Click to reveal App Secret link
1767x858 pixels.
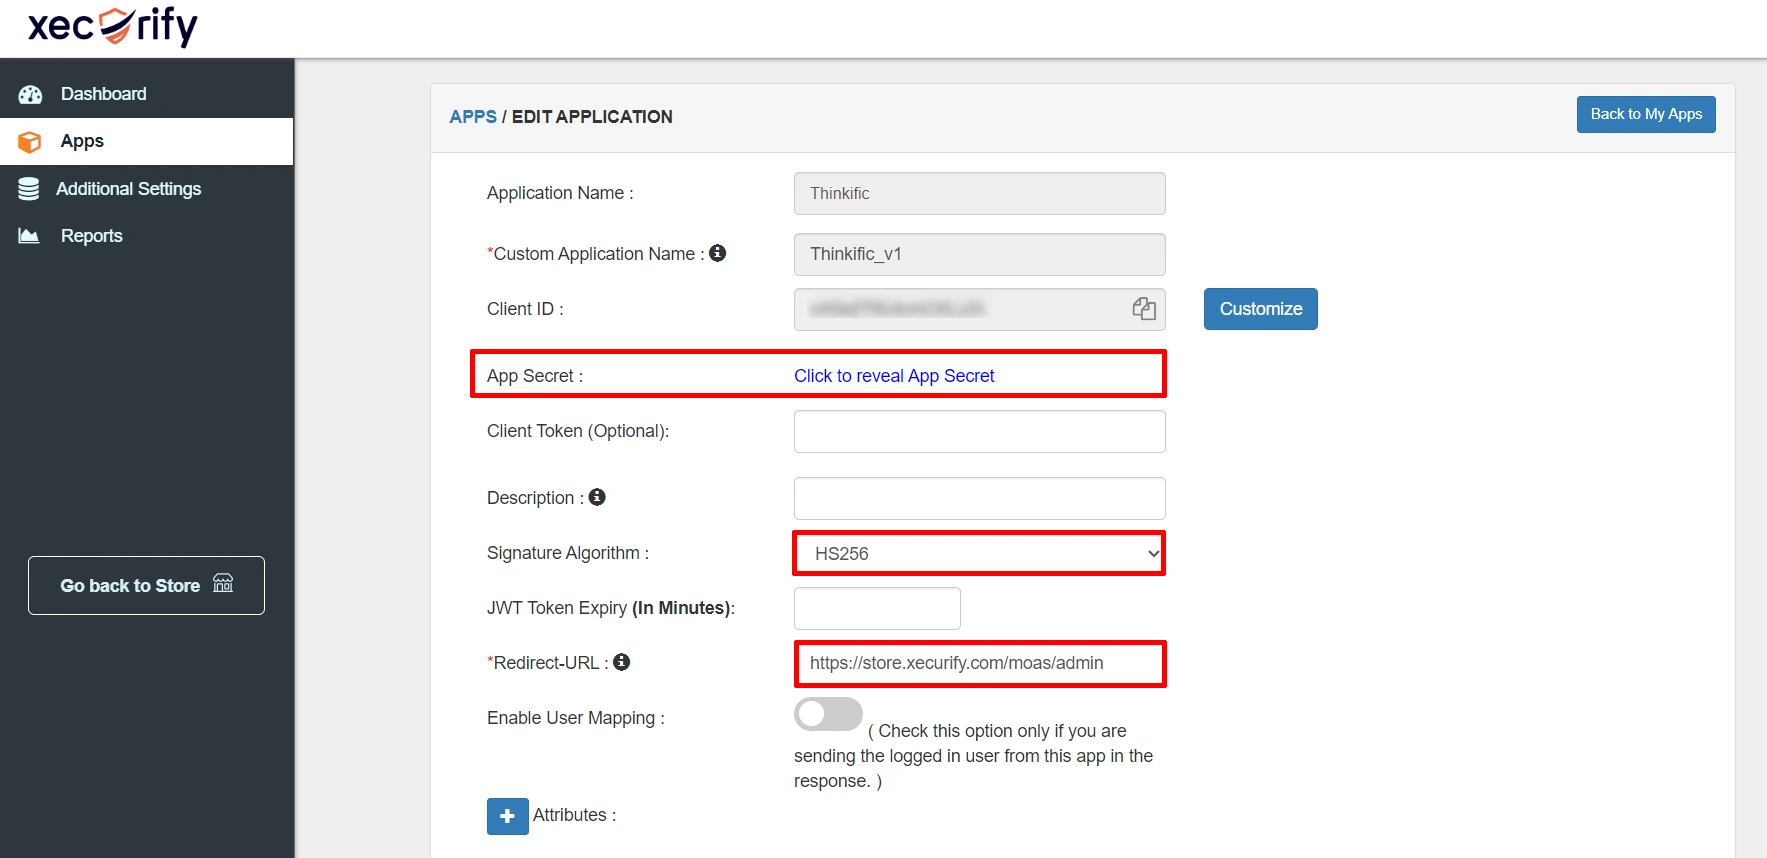[x=894, y=376]
